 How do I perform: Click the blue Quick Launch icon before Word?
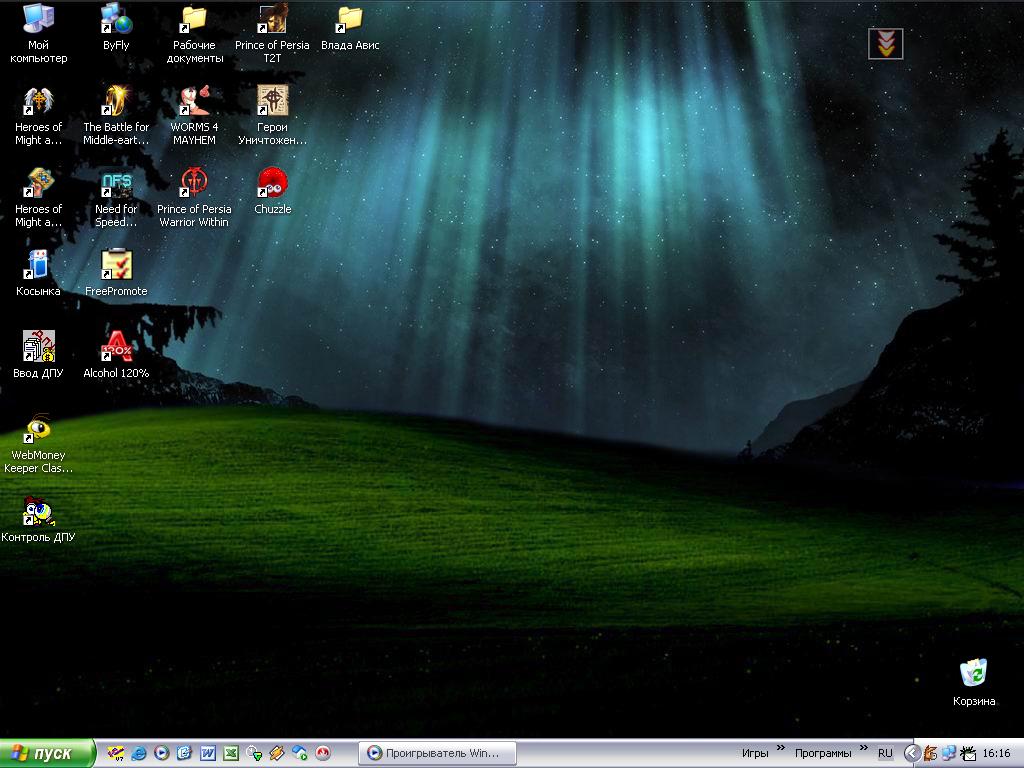click(x=184, y=753)
